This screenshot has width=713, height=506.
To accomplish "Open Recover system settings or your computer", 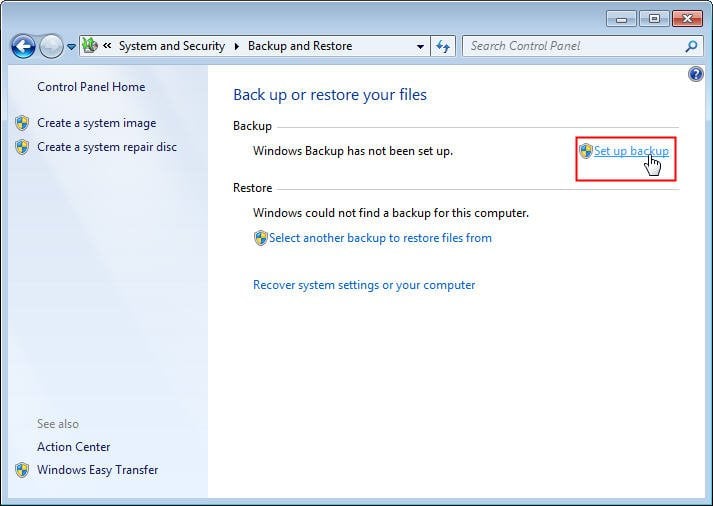I will click(364, 285).
